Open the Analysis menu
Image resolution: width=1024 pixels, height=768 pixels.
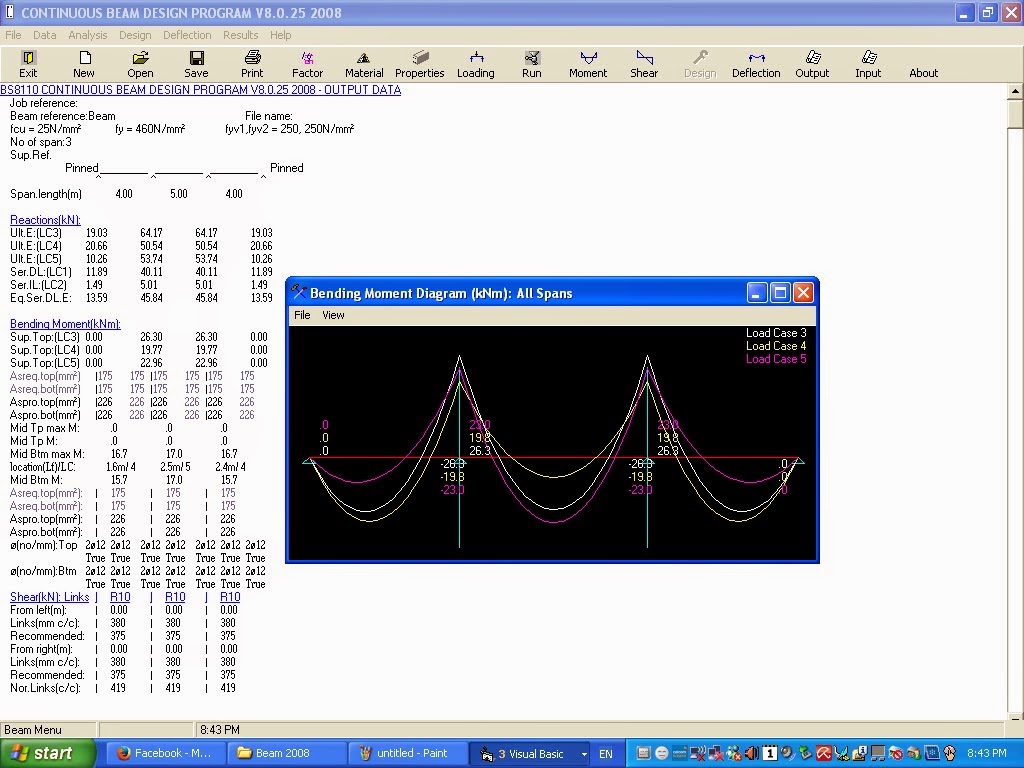click(87, 35)
